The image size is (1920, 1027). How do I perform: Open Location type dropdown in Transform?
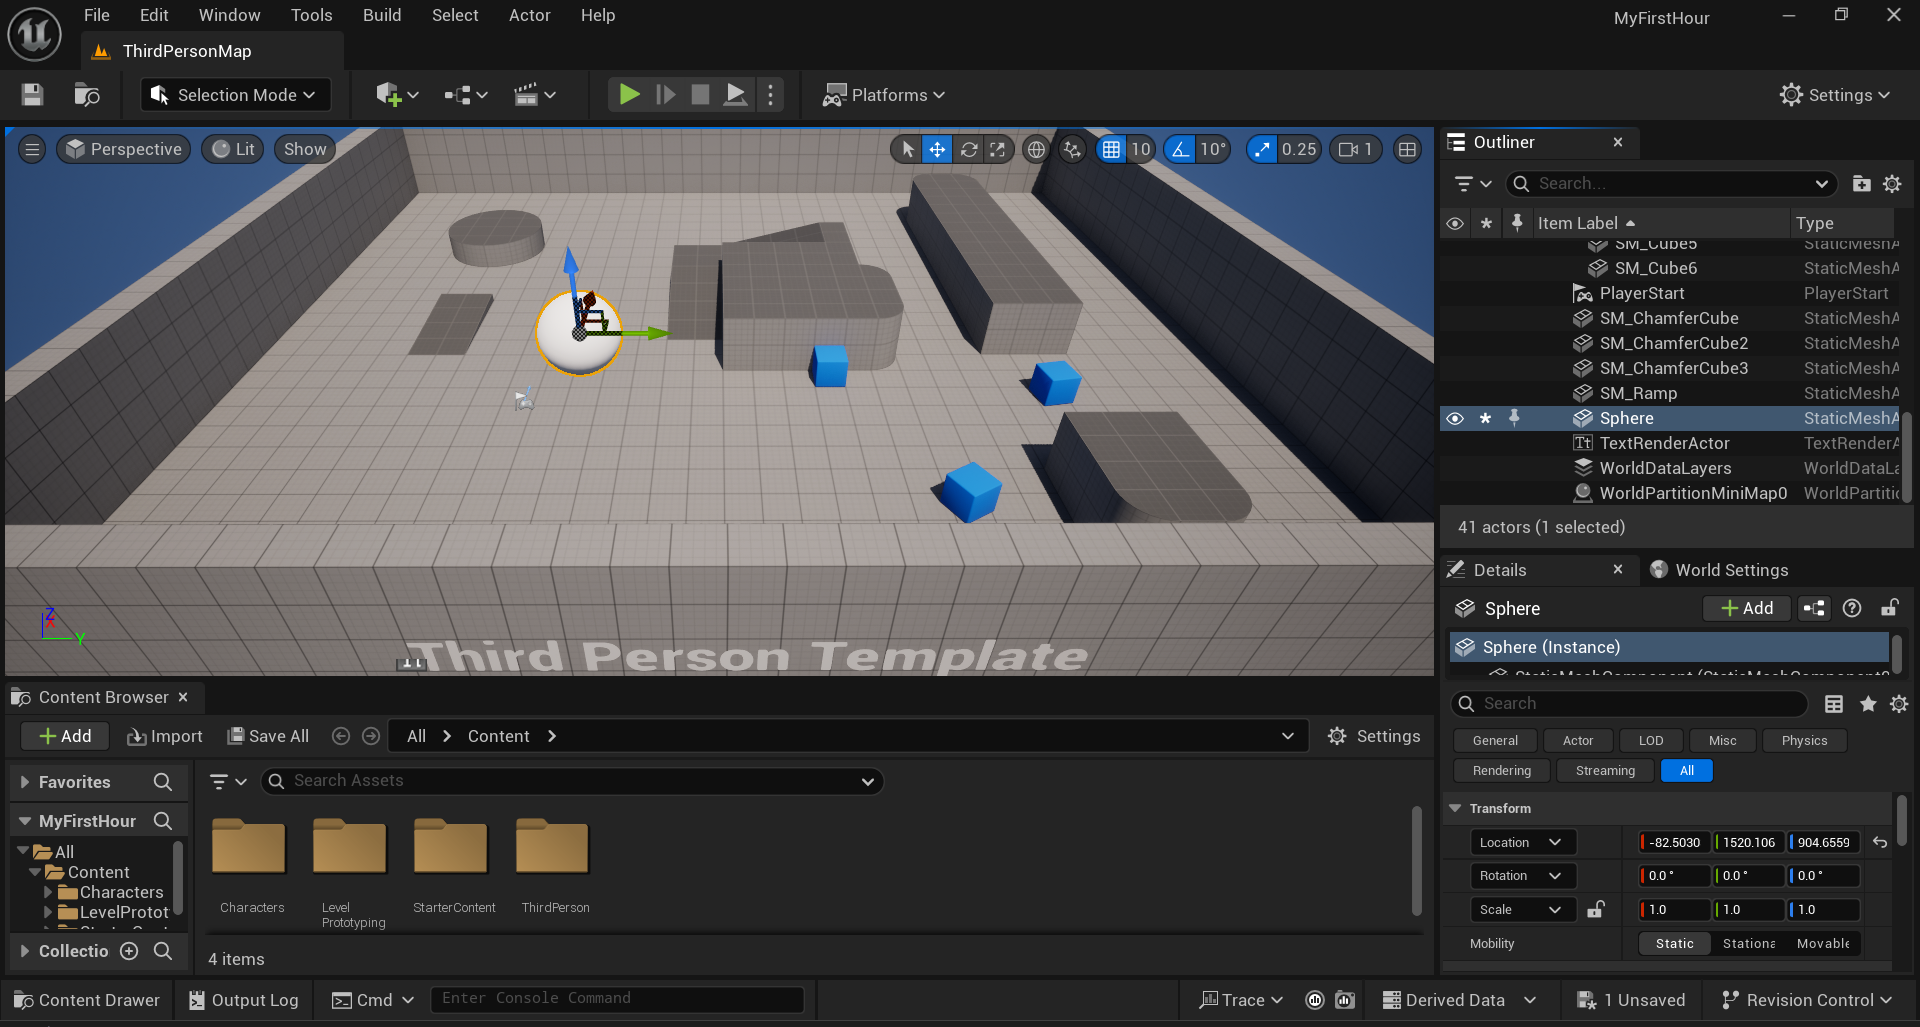1522,842
